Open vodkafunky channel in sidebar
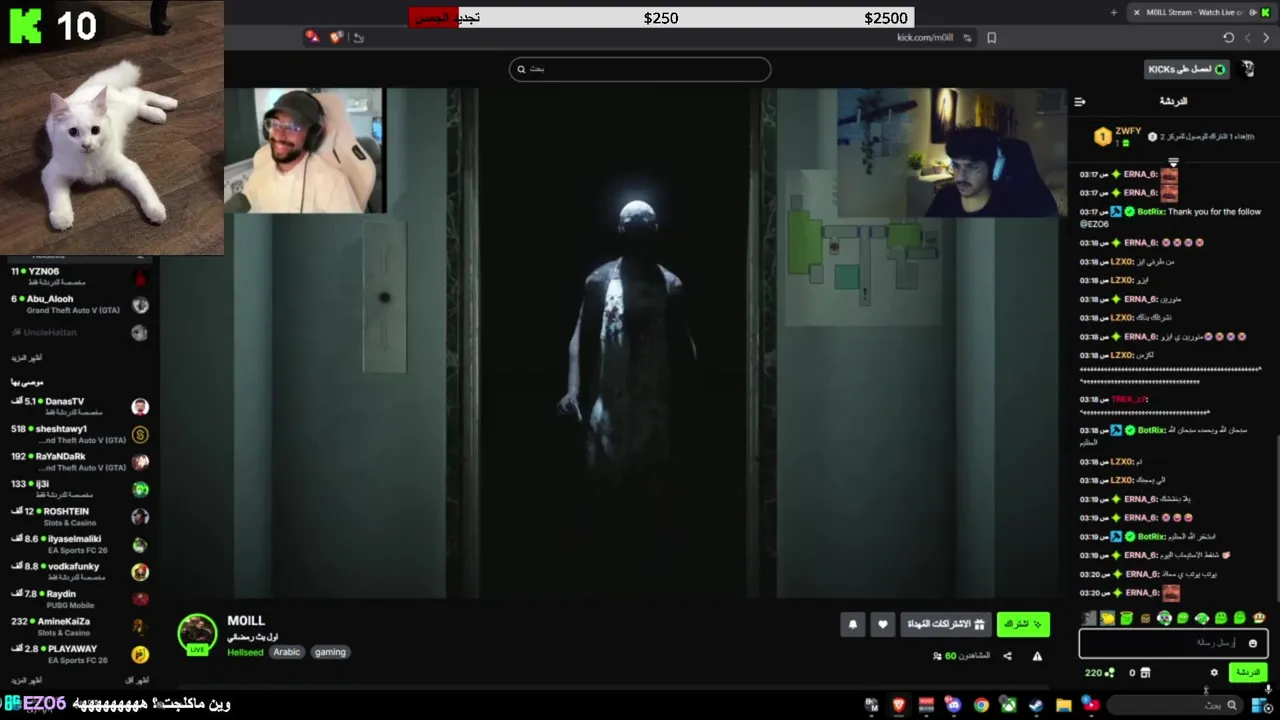1280x720 pixels. click(80, 571)
